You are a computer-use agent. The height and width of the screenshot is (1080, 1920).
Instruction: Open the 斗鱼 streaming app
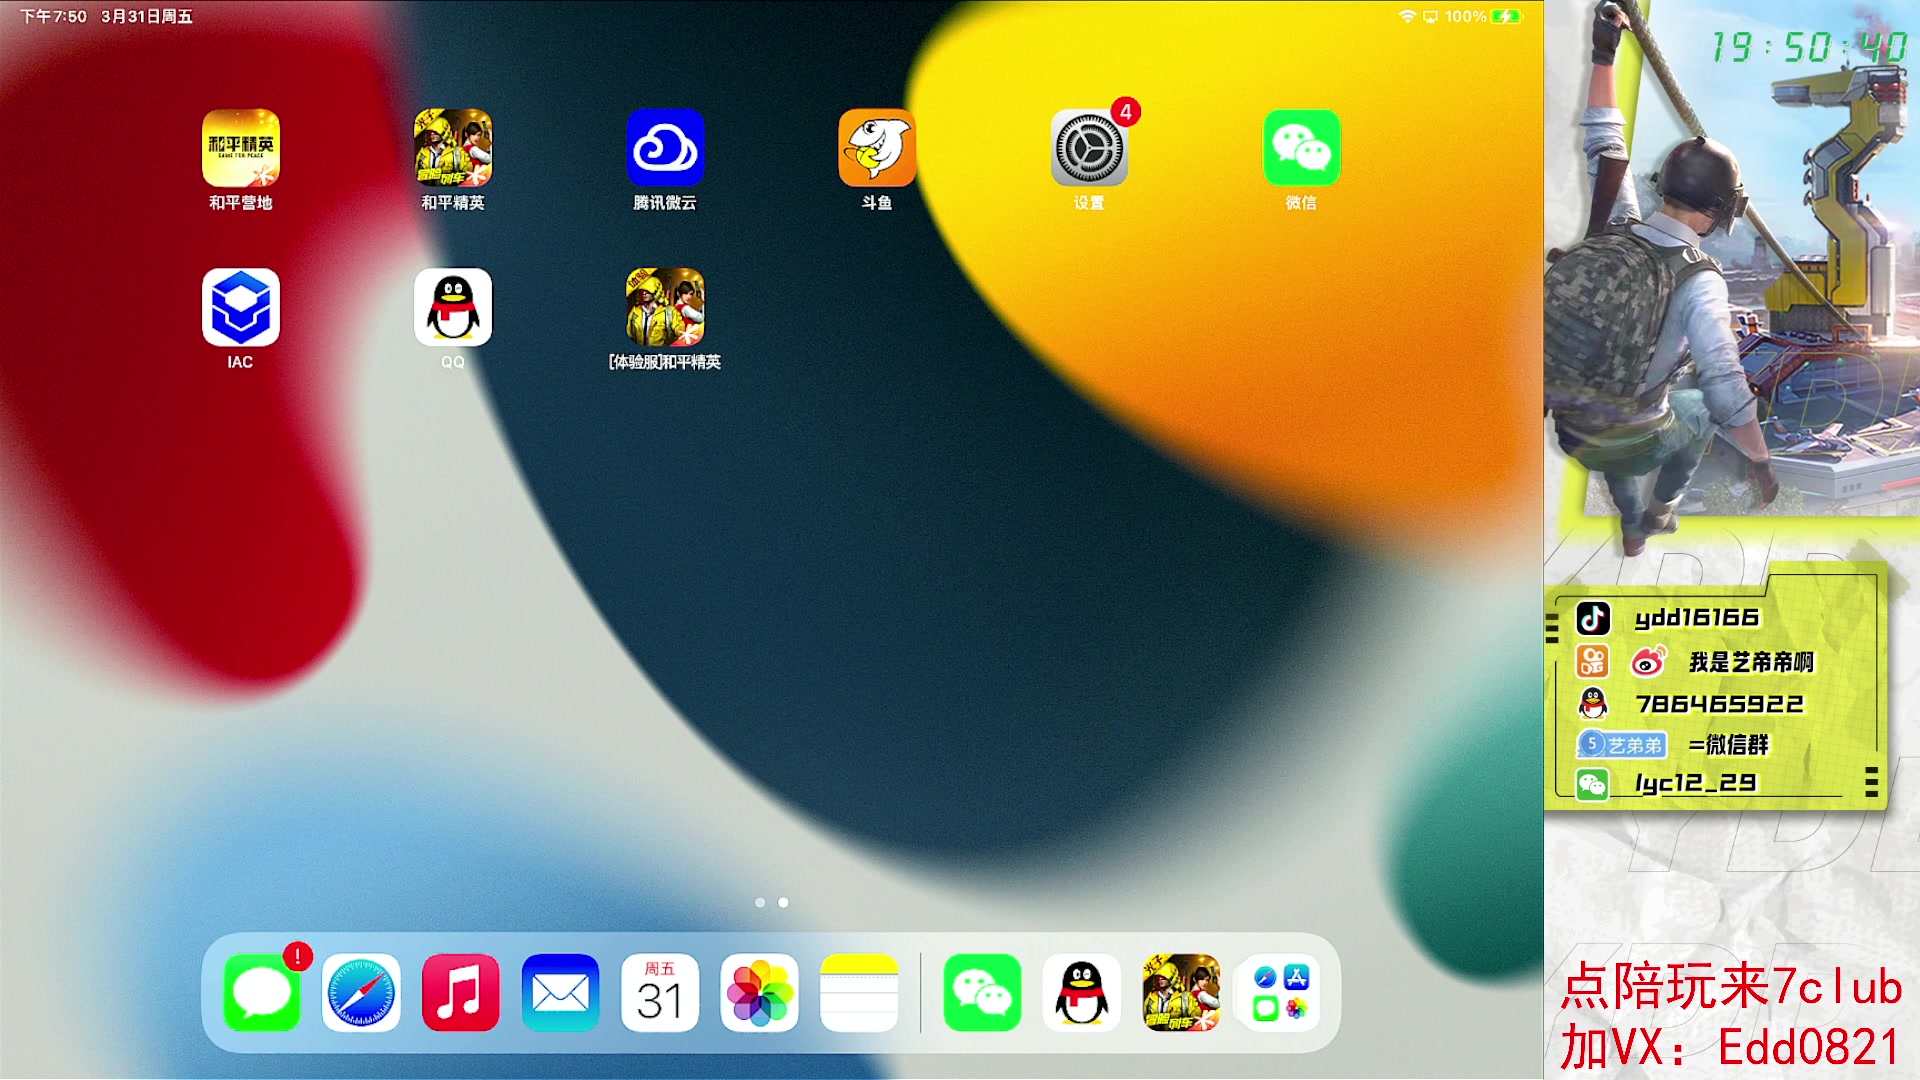point(877,148)
